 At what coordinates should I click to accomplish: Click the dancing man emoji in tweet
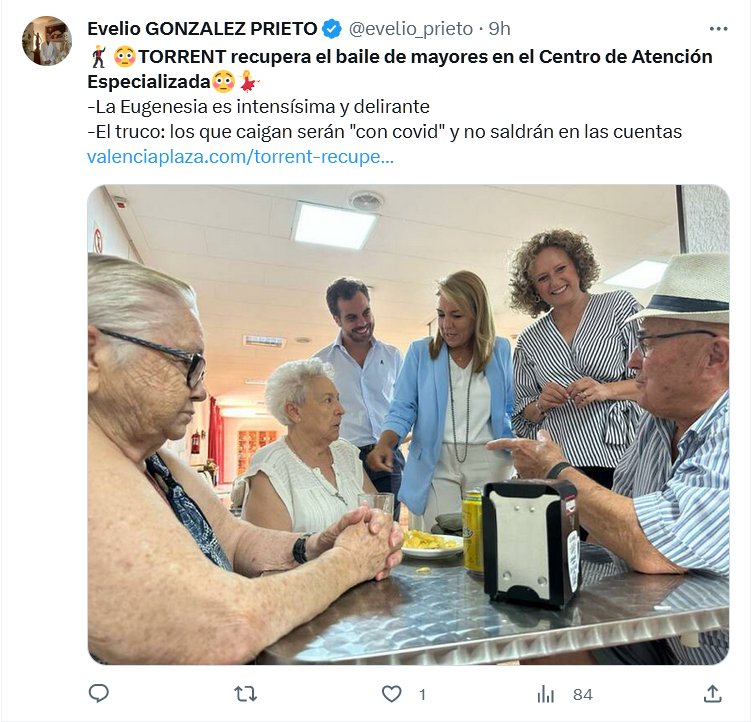pyautogui.click(x=99, y=57)
